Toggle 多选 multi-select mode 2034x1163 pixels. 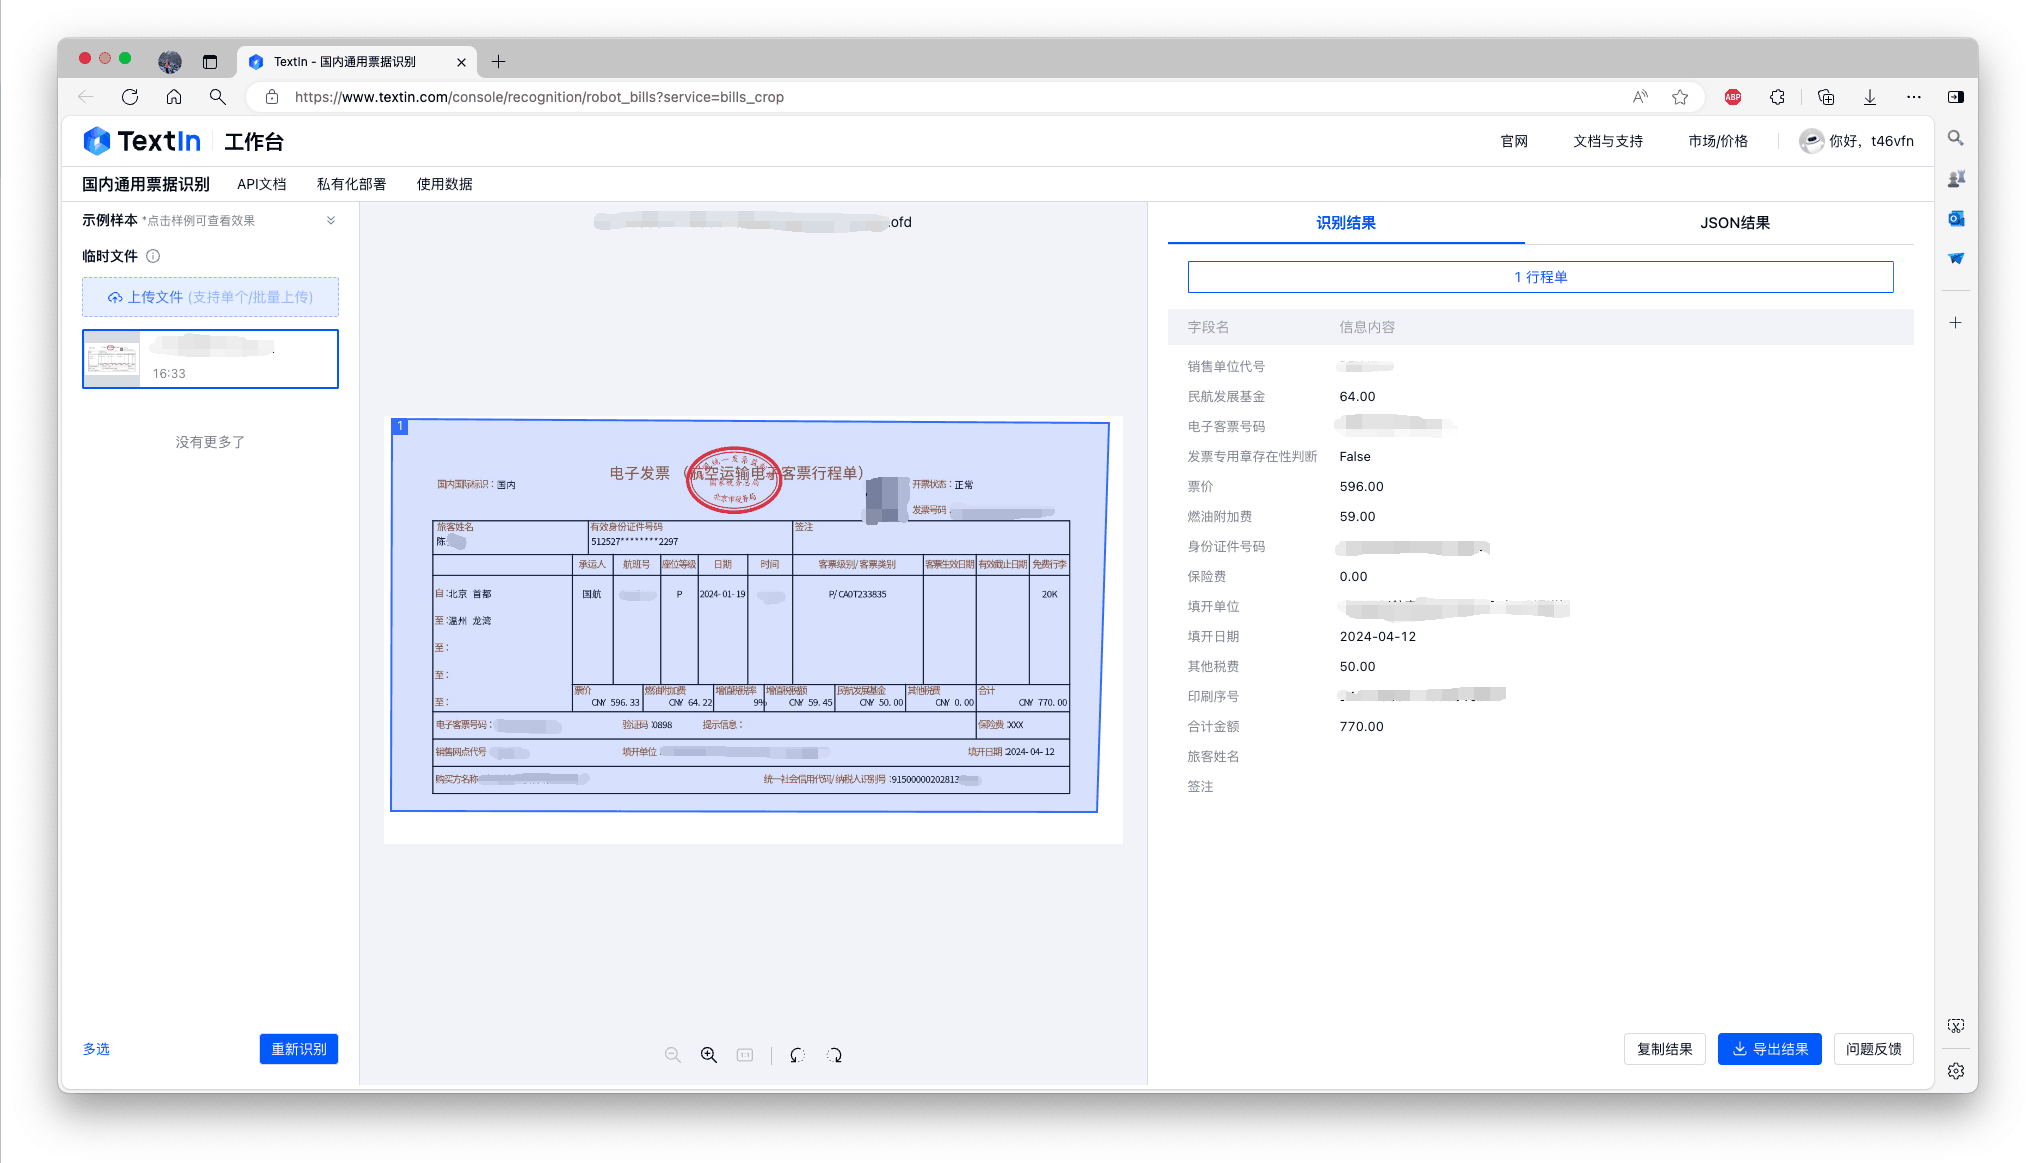(96, 1049)
